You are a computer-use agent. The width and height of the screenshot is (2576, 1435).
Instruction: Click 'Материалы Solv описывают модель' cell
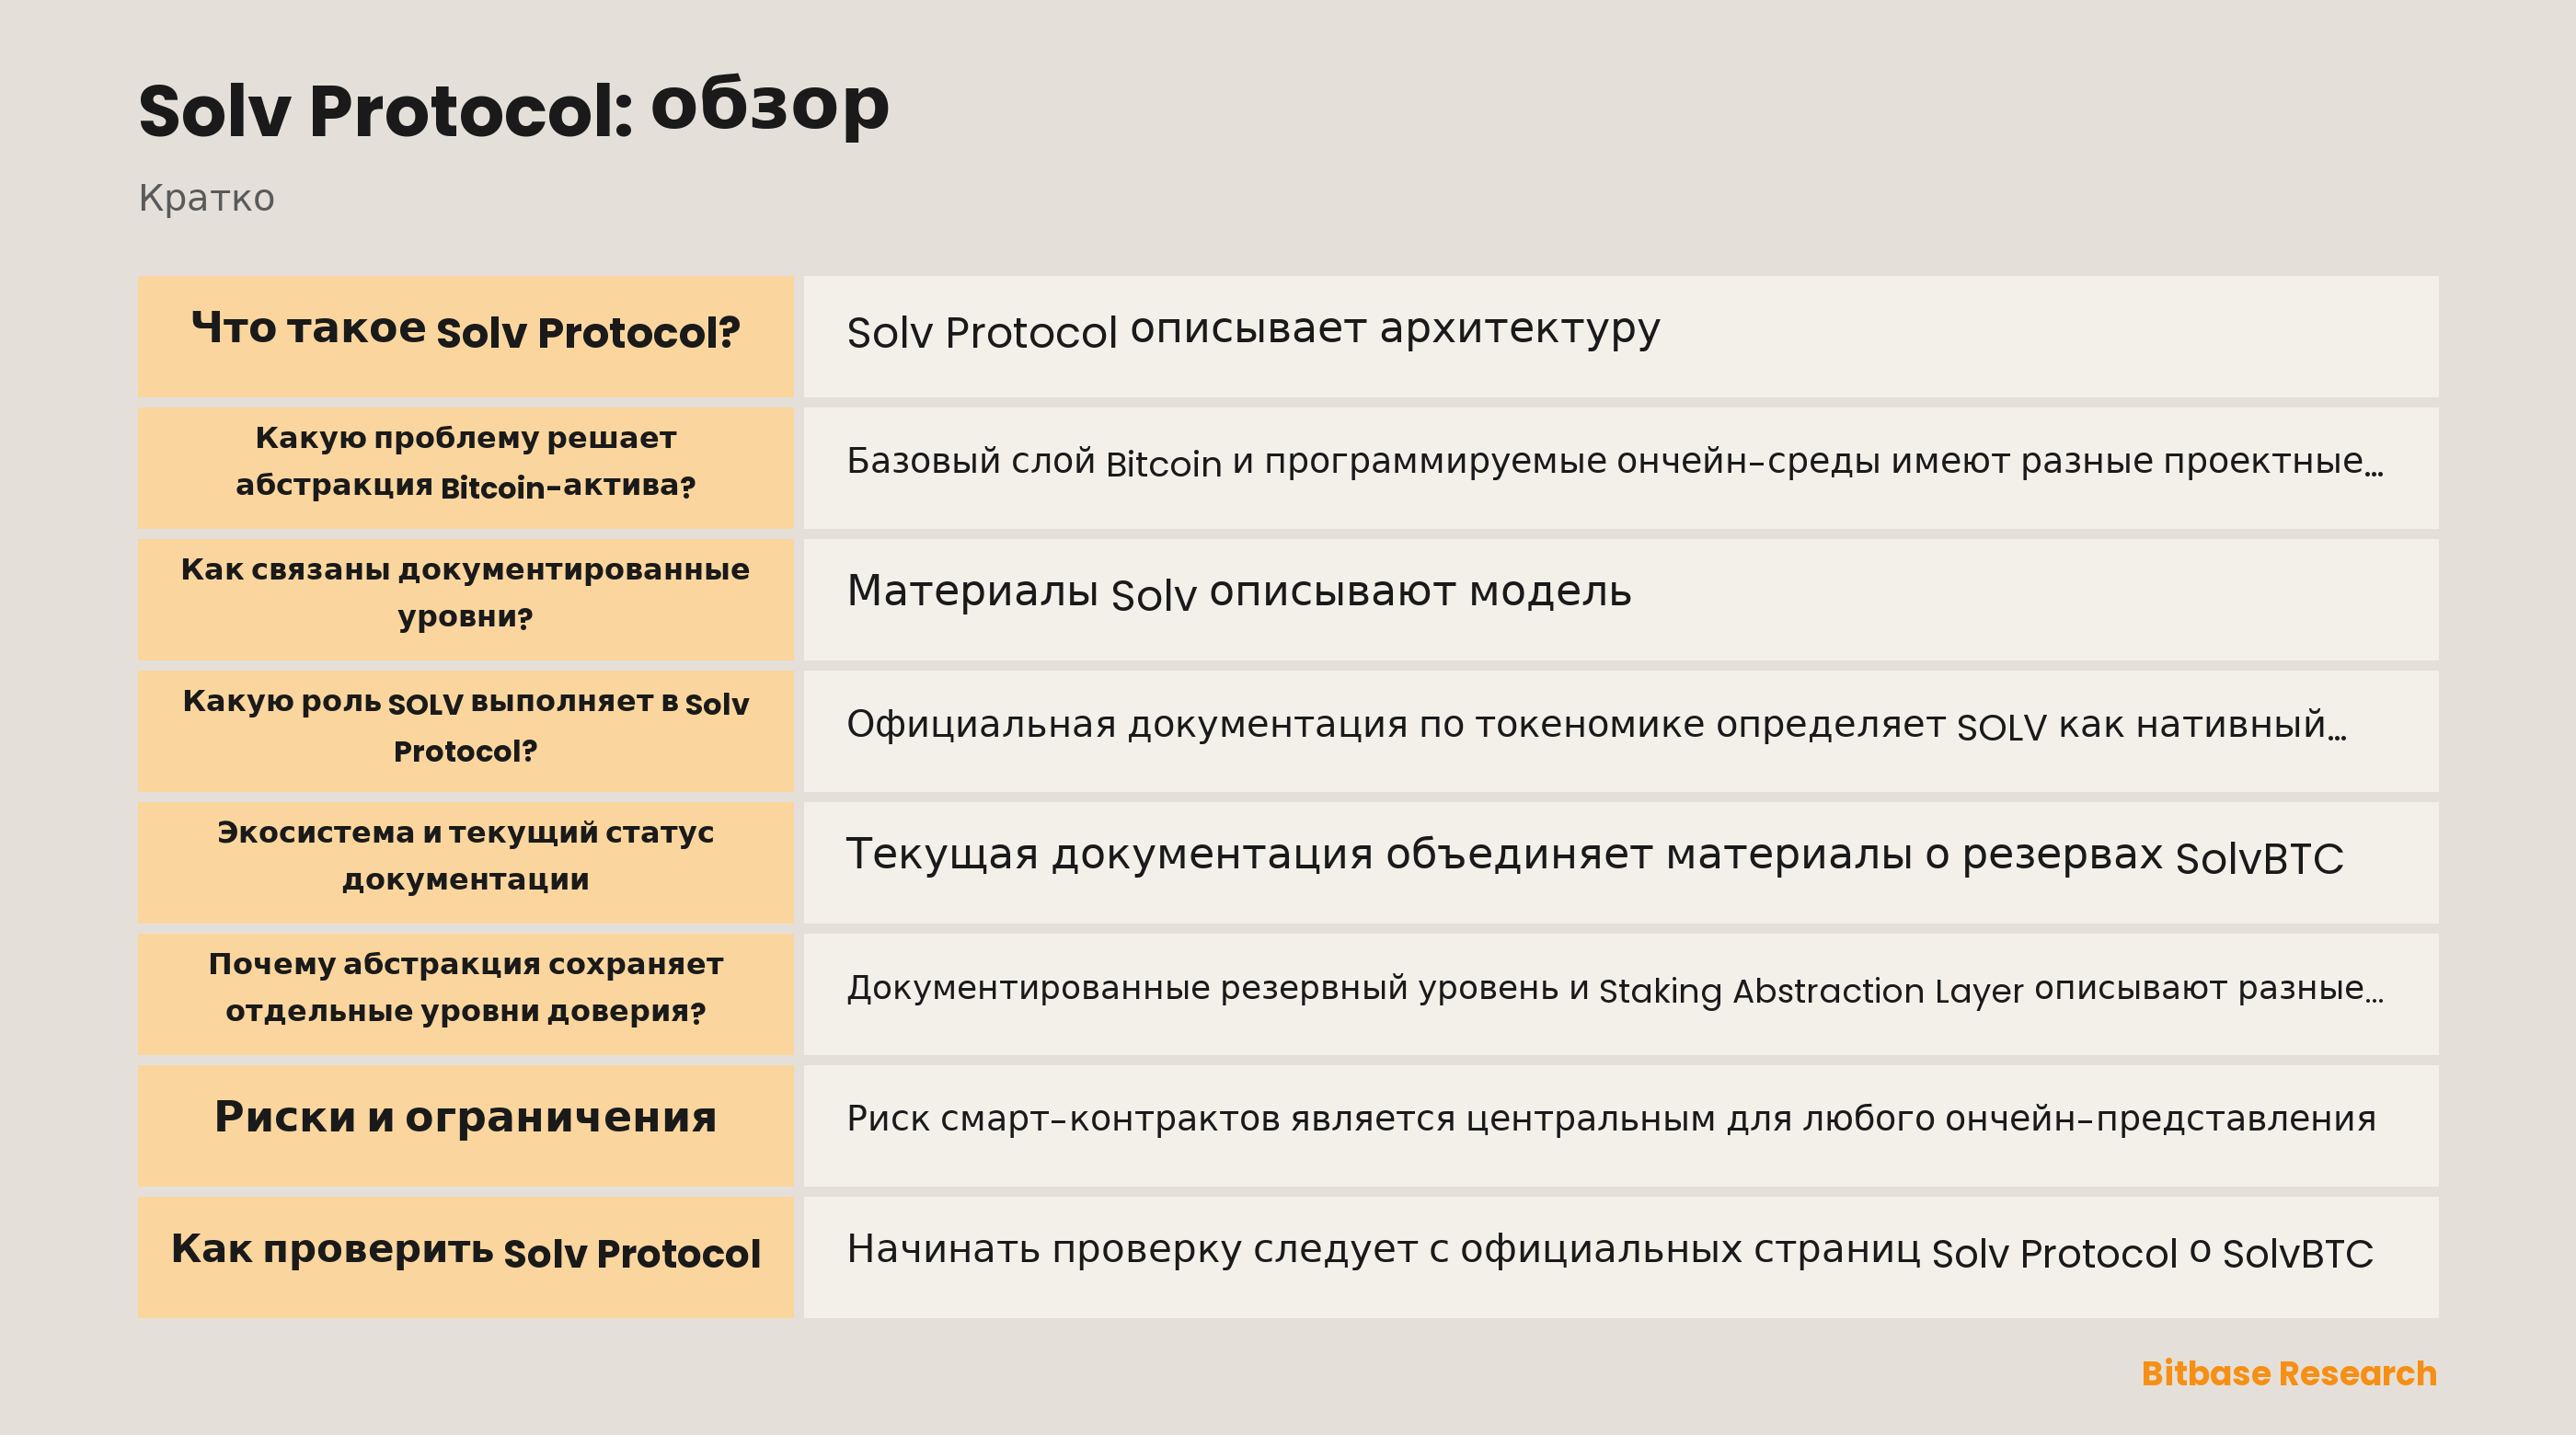point(1620,599)
